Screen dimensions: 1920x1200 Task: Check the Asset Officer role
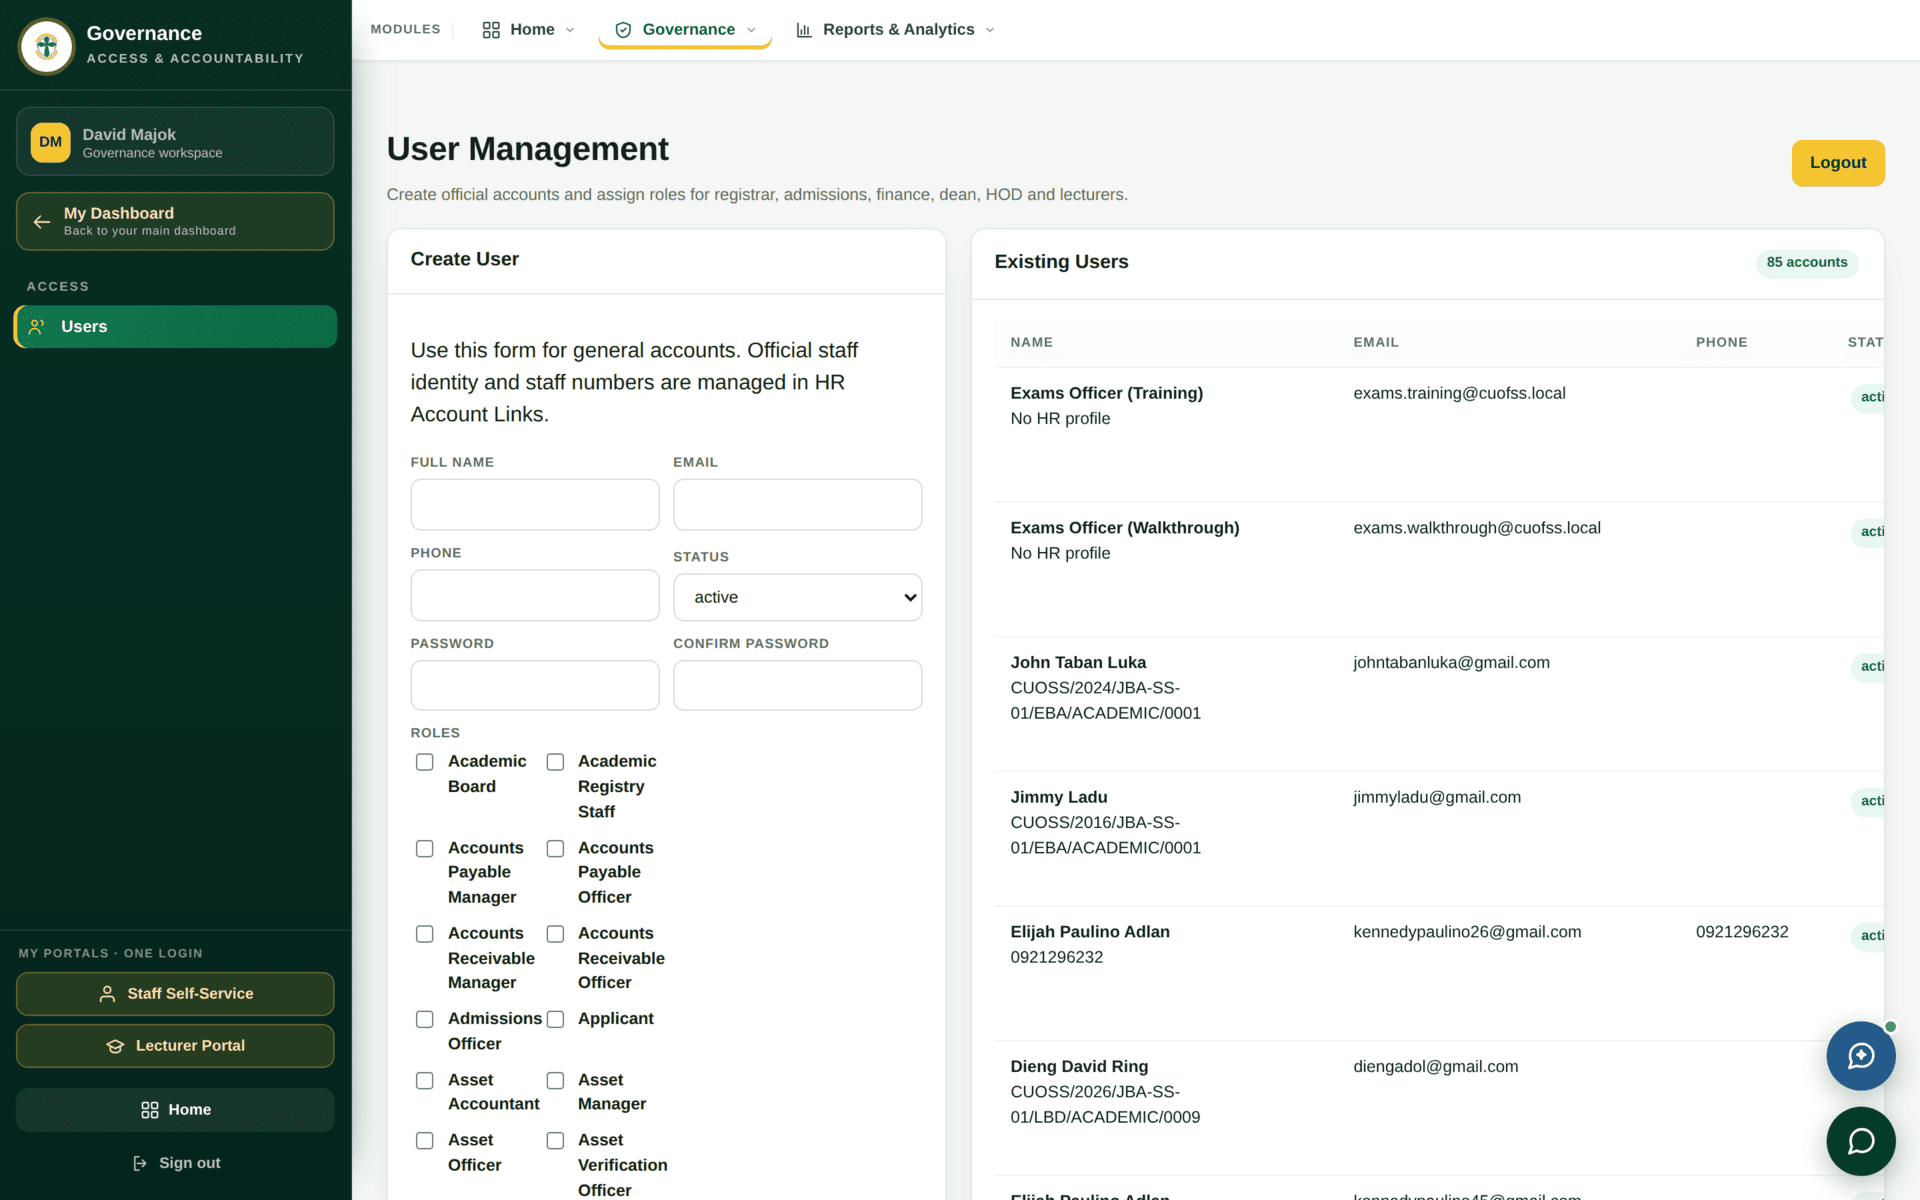tap(425, 1141)
